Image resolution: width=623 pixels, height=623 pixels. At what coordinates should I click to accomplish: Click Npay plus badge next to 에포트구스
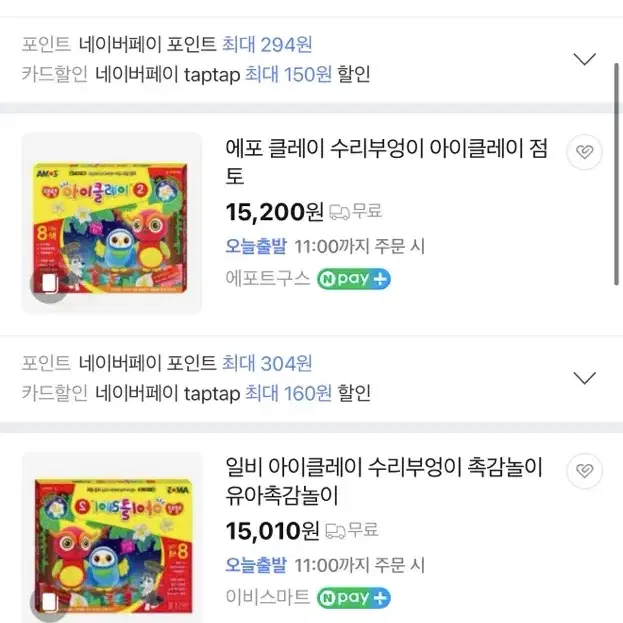tap(354, 279)
